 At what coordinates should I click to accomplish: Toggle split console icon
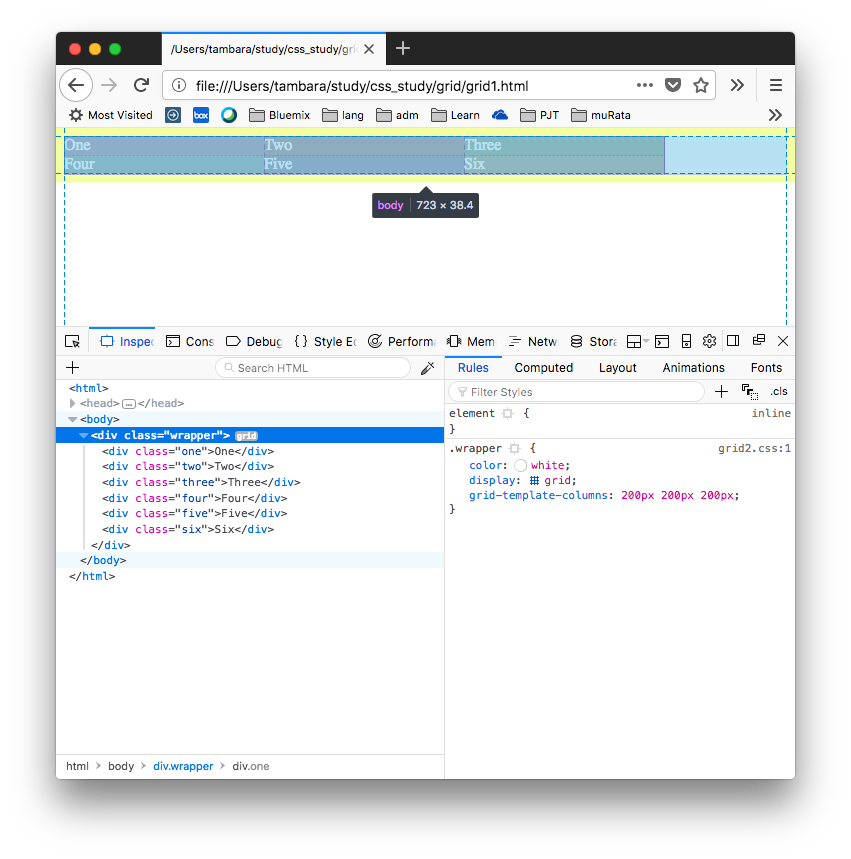(x=661, y=341)
